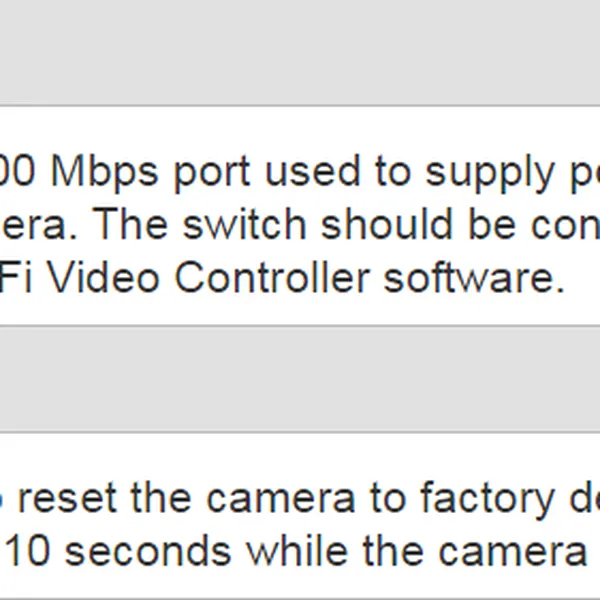Click the word "Mbps" in the text
This screenshot has width=600, height=600.
tap(106, 172)
